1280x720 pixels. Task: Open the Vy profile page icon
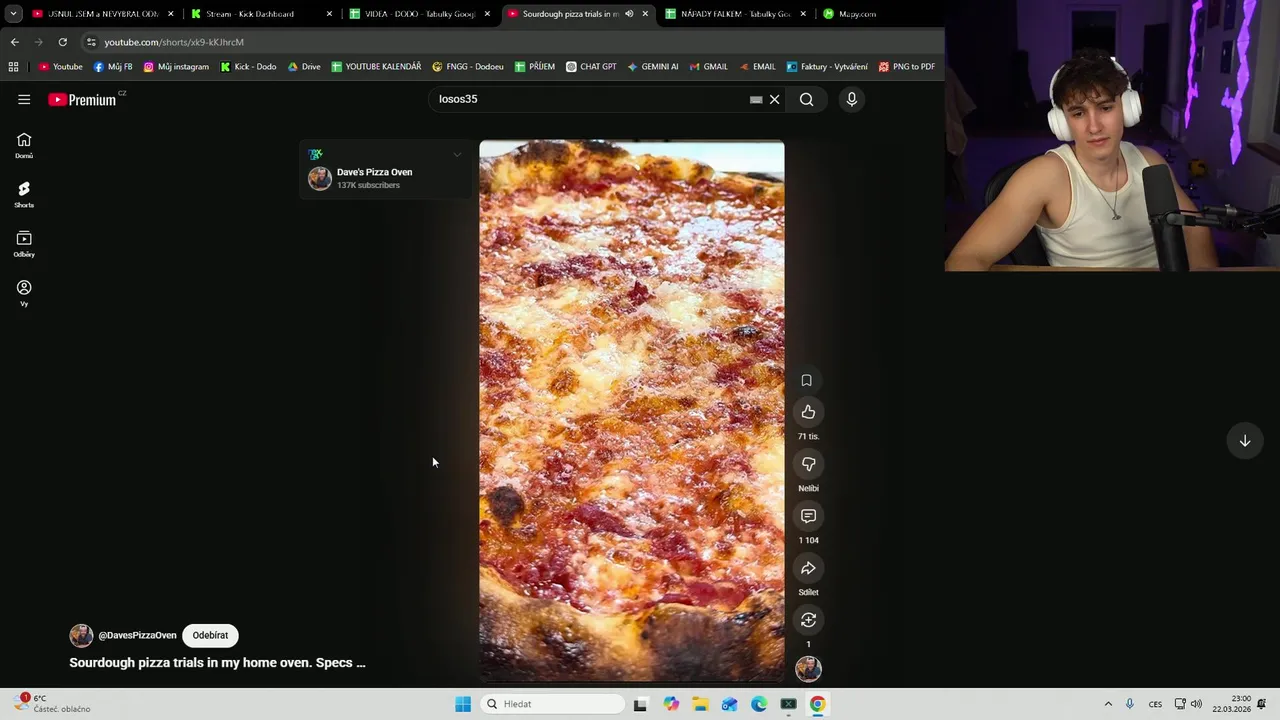click(24, 293)
